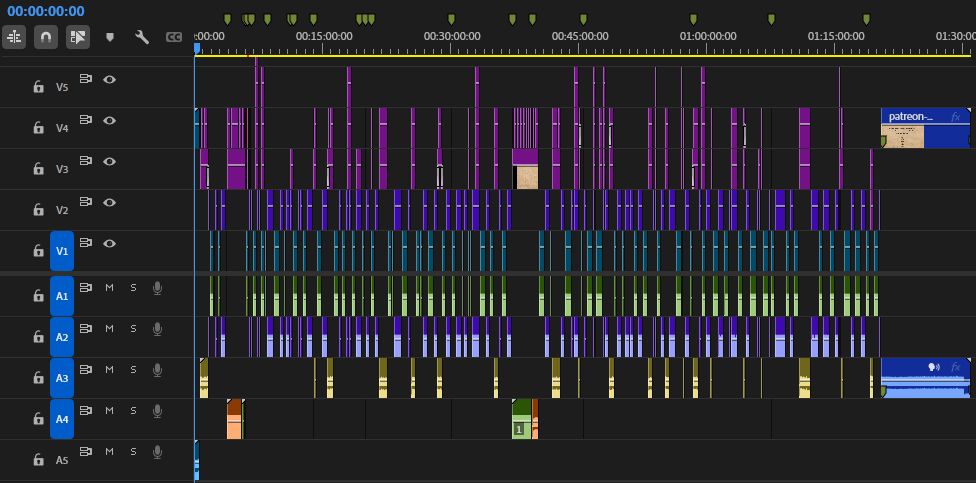976x483 pixels.
Task: Toggle sync lock on V5 track
Action: click(86, 79)
